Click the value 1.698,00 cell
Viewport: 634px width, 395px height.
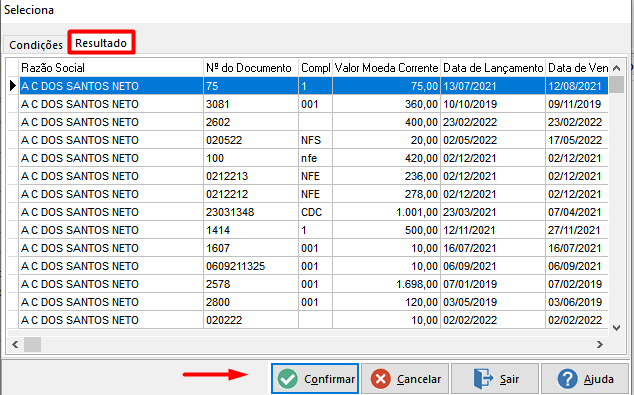[386, 284]
